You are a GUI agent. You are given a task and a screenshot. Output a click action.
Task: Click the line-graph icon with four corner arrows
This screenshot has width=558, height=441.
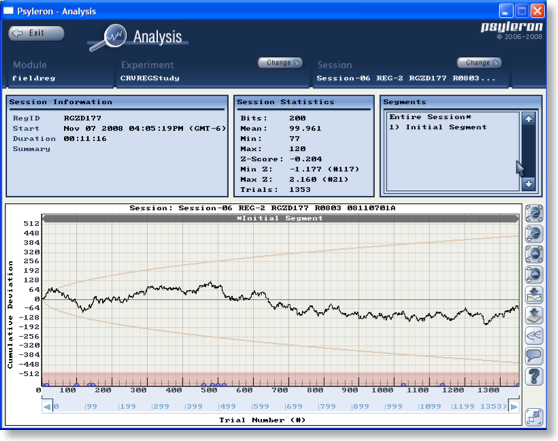(x=534, y=213)
